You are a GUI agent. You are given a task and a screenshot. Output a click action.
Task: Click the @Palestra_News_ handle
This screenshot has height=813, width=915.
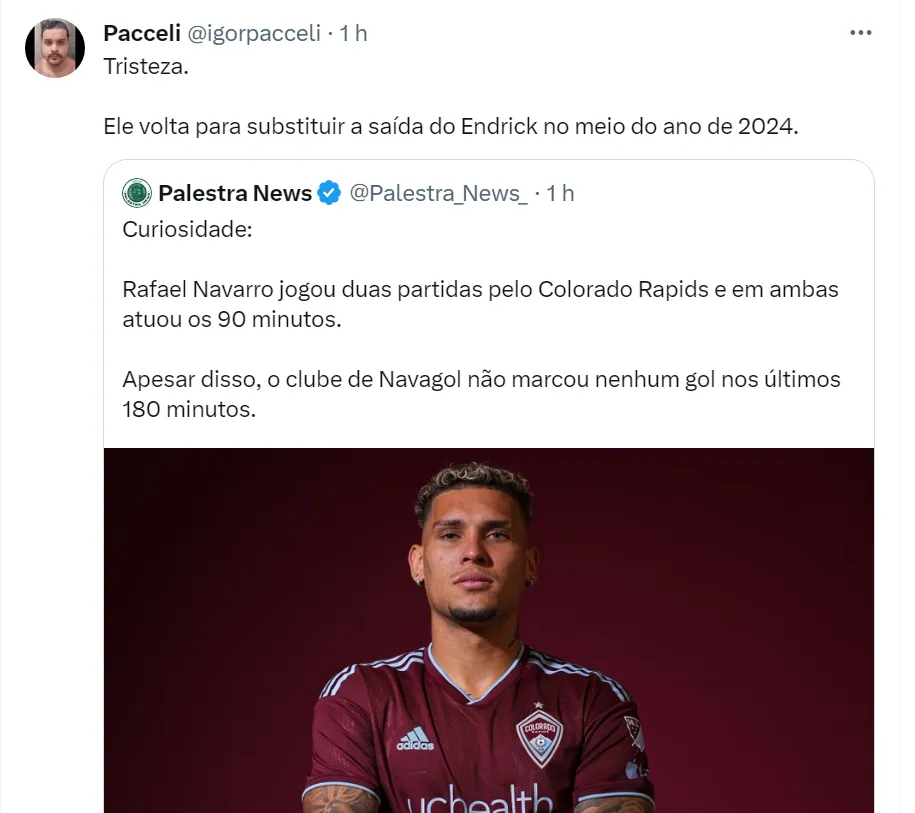pyautogui.click(x=438, y=193)
